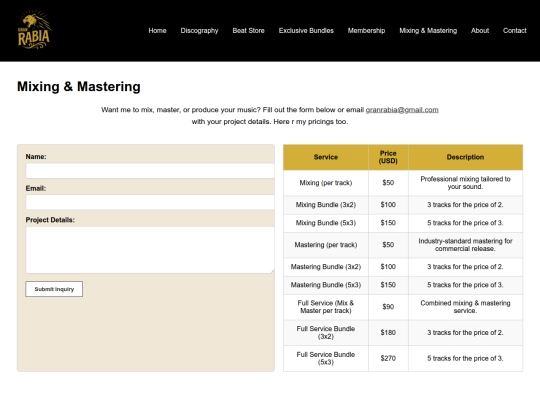Select the 'Mixing Bundle (5x3)' cell

[326, 223]
